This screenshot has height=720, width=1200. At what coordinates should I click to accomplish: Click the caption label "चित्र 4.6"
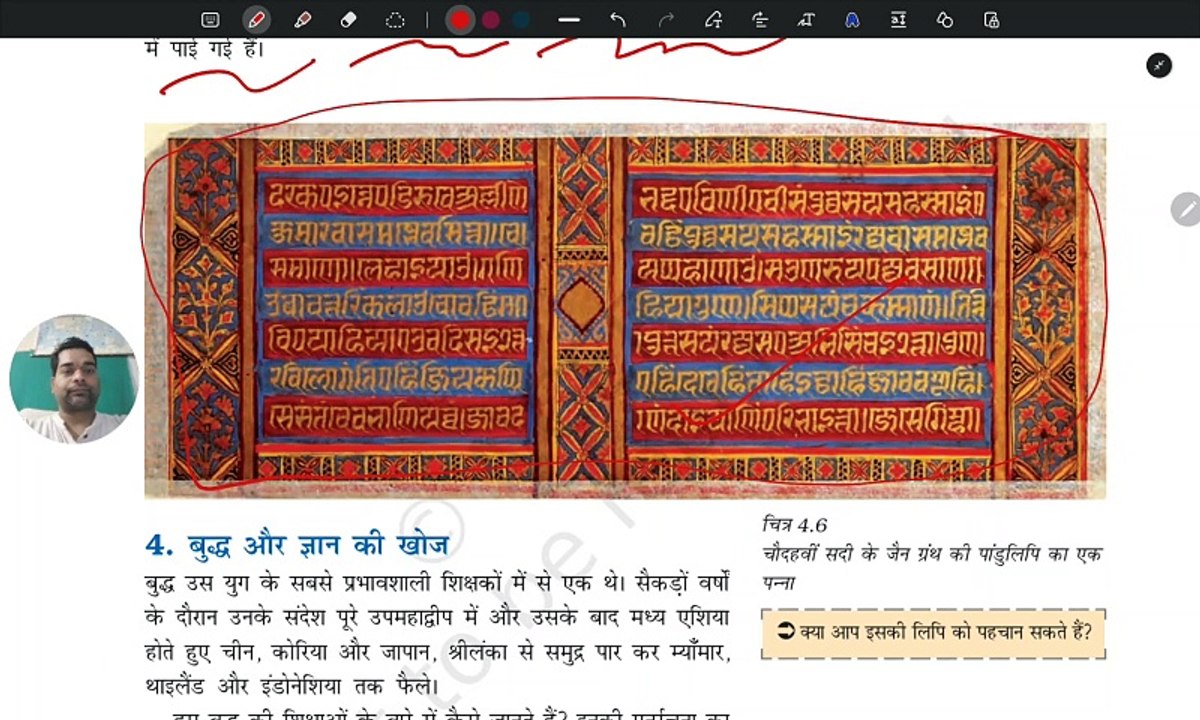coord(795,525)
